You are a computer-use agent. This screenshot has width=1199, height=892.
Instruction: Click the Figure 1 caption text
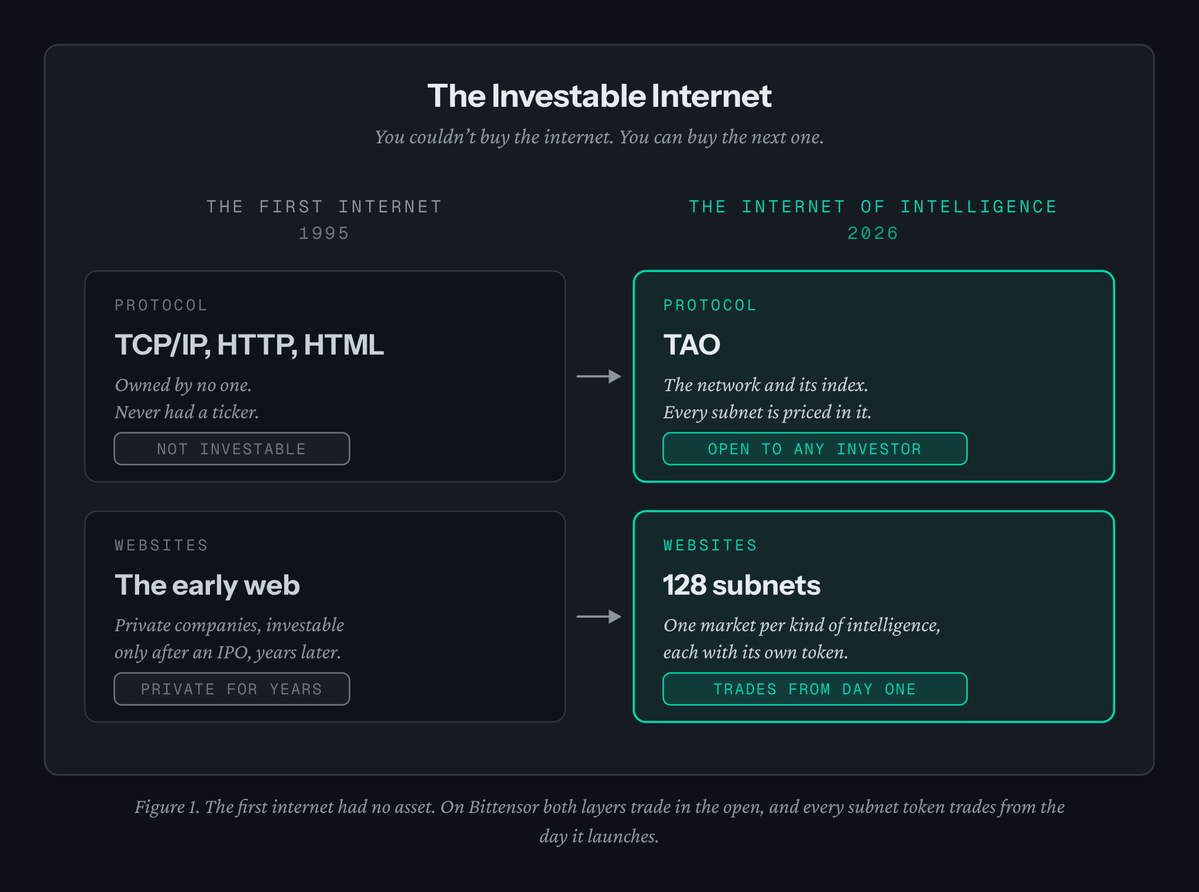pyautogui.click(x=600, y=822)
